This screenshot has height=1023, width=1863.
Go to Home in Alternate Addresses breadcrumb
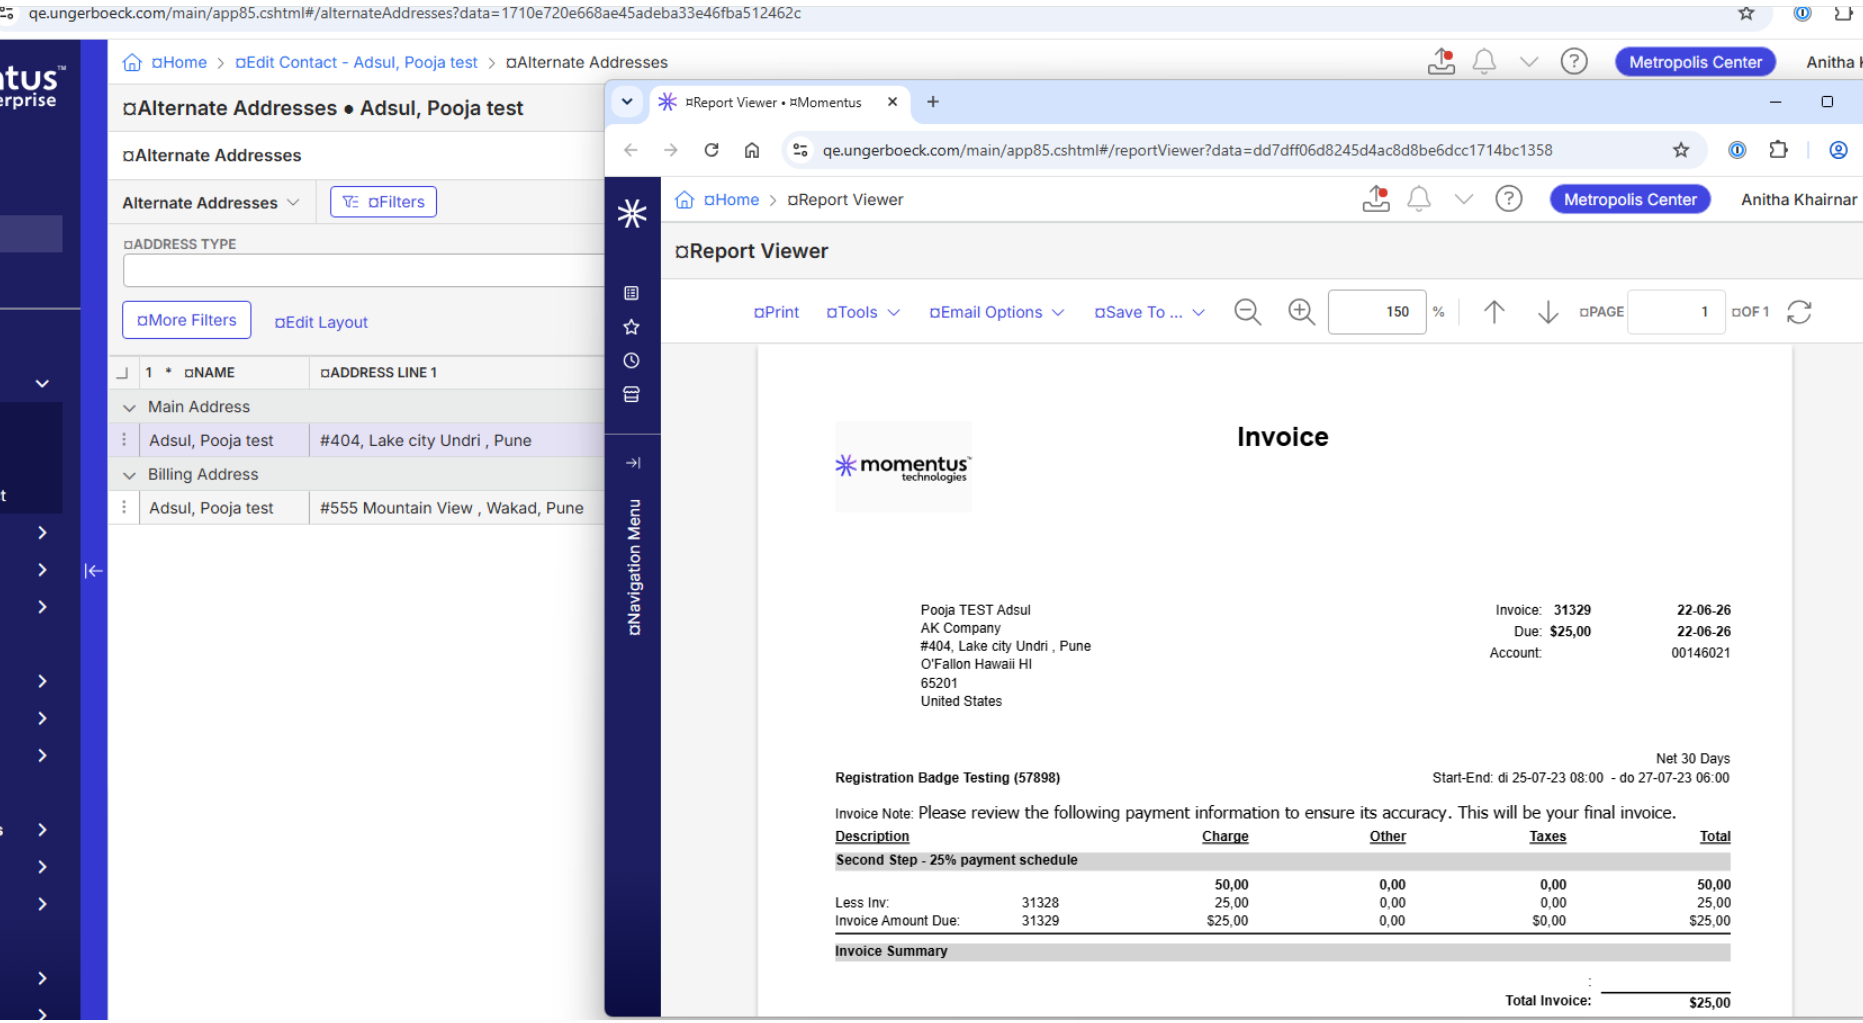click(180, 62)
